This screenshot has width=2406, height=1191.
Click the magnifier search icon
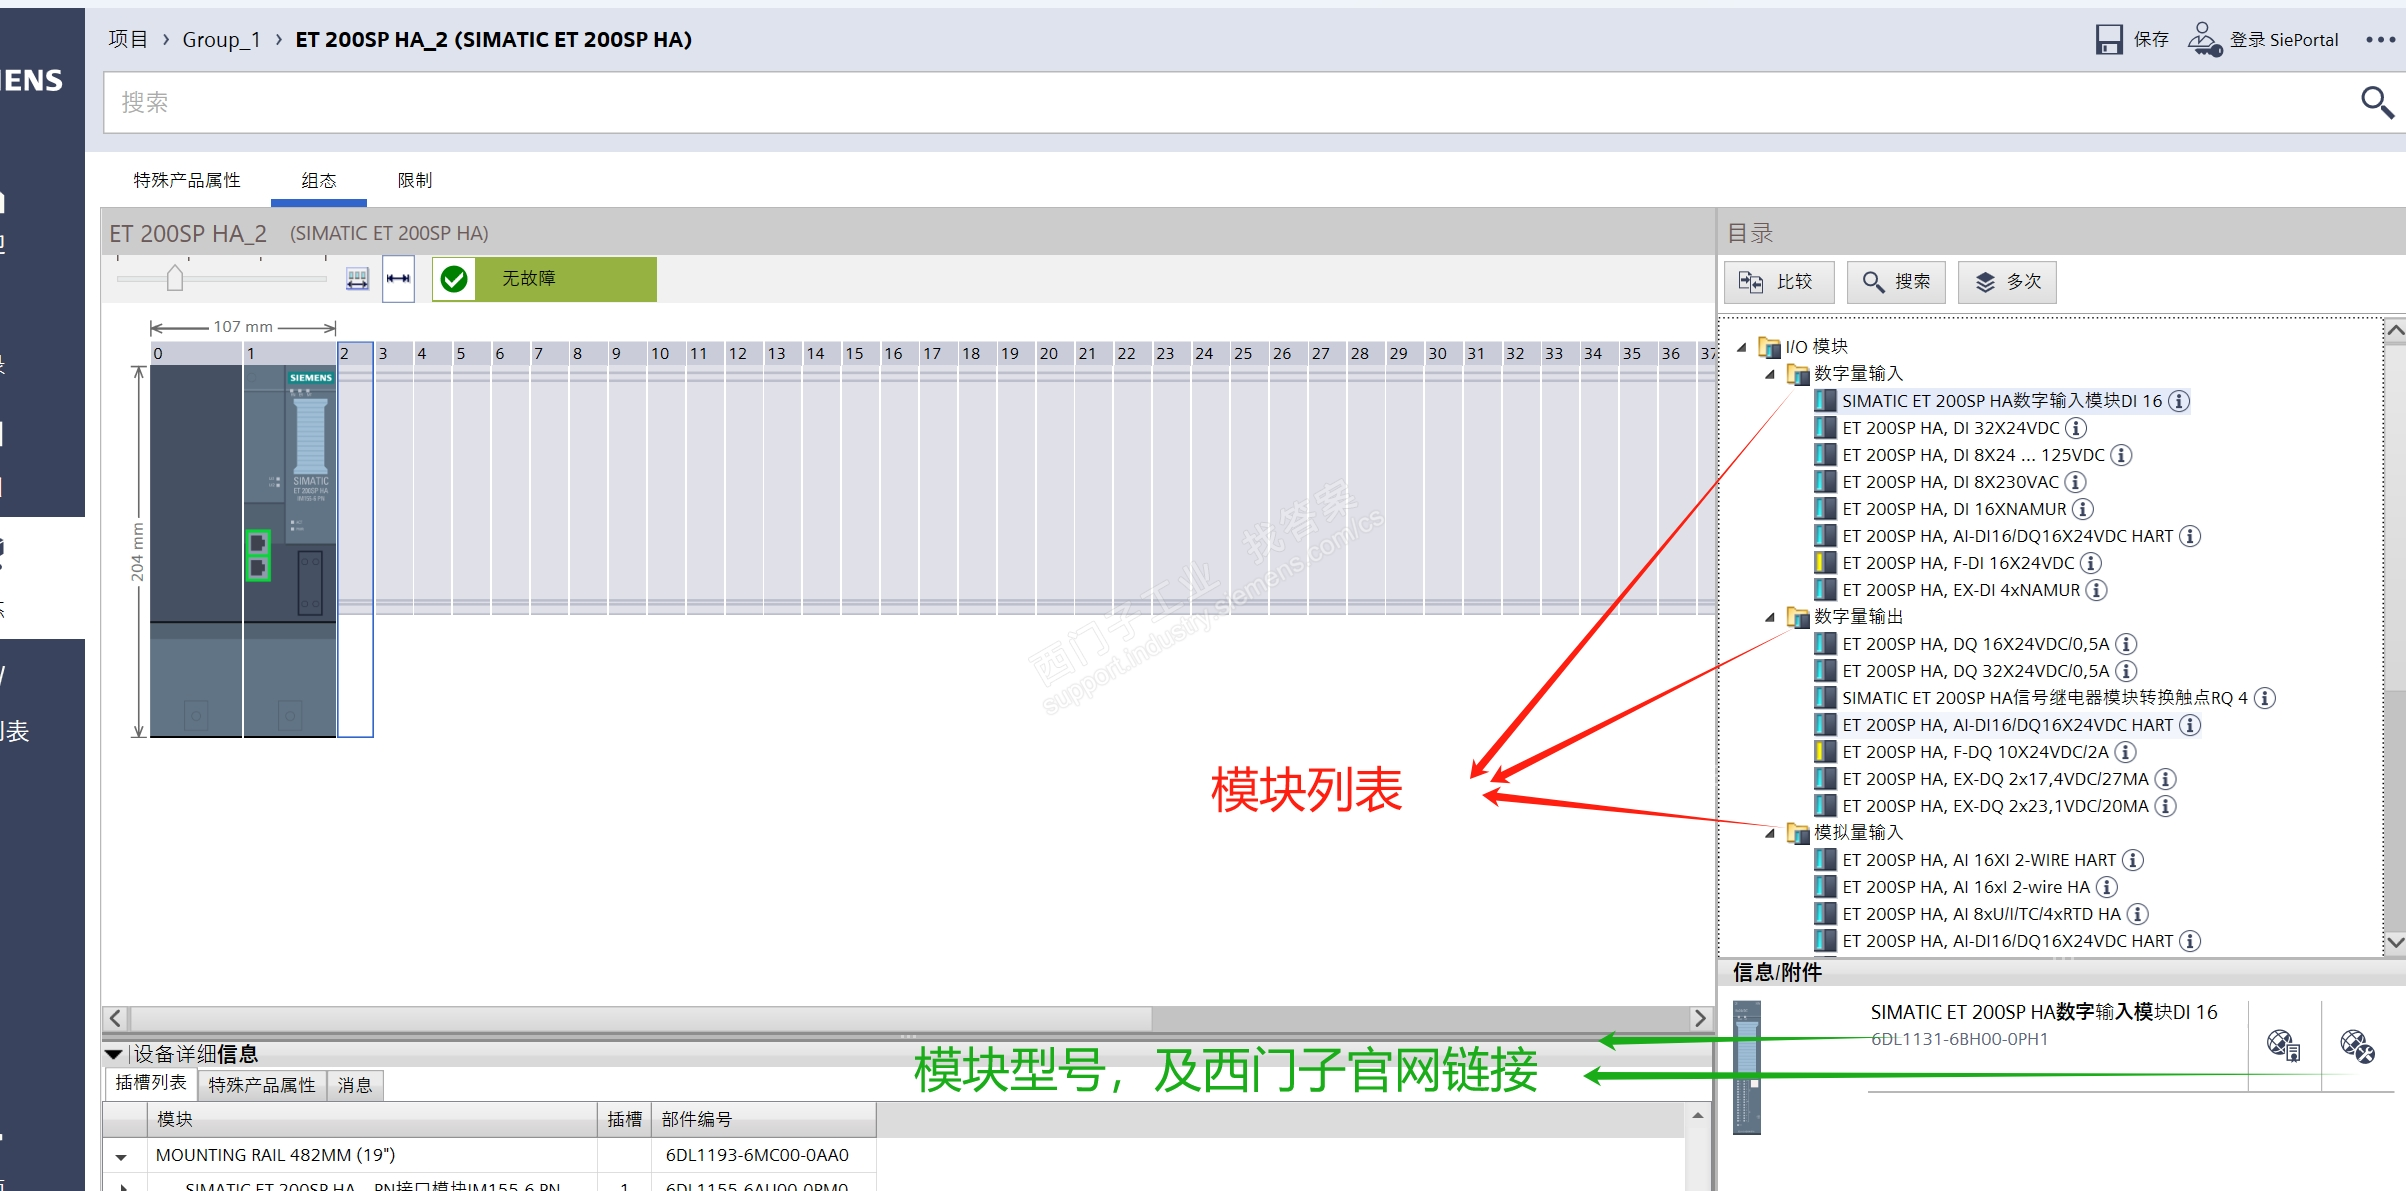point(2376,102)
